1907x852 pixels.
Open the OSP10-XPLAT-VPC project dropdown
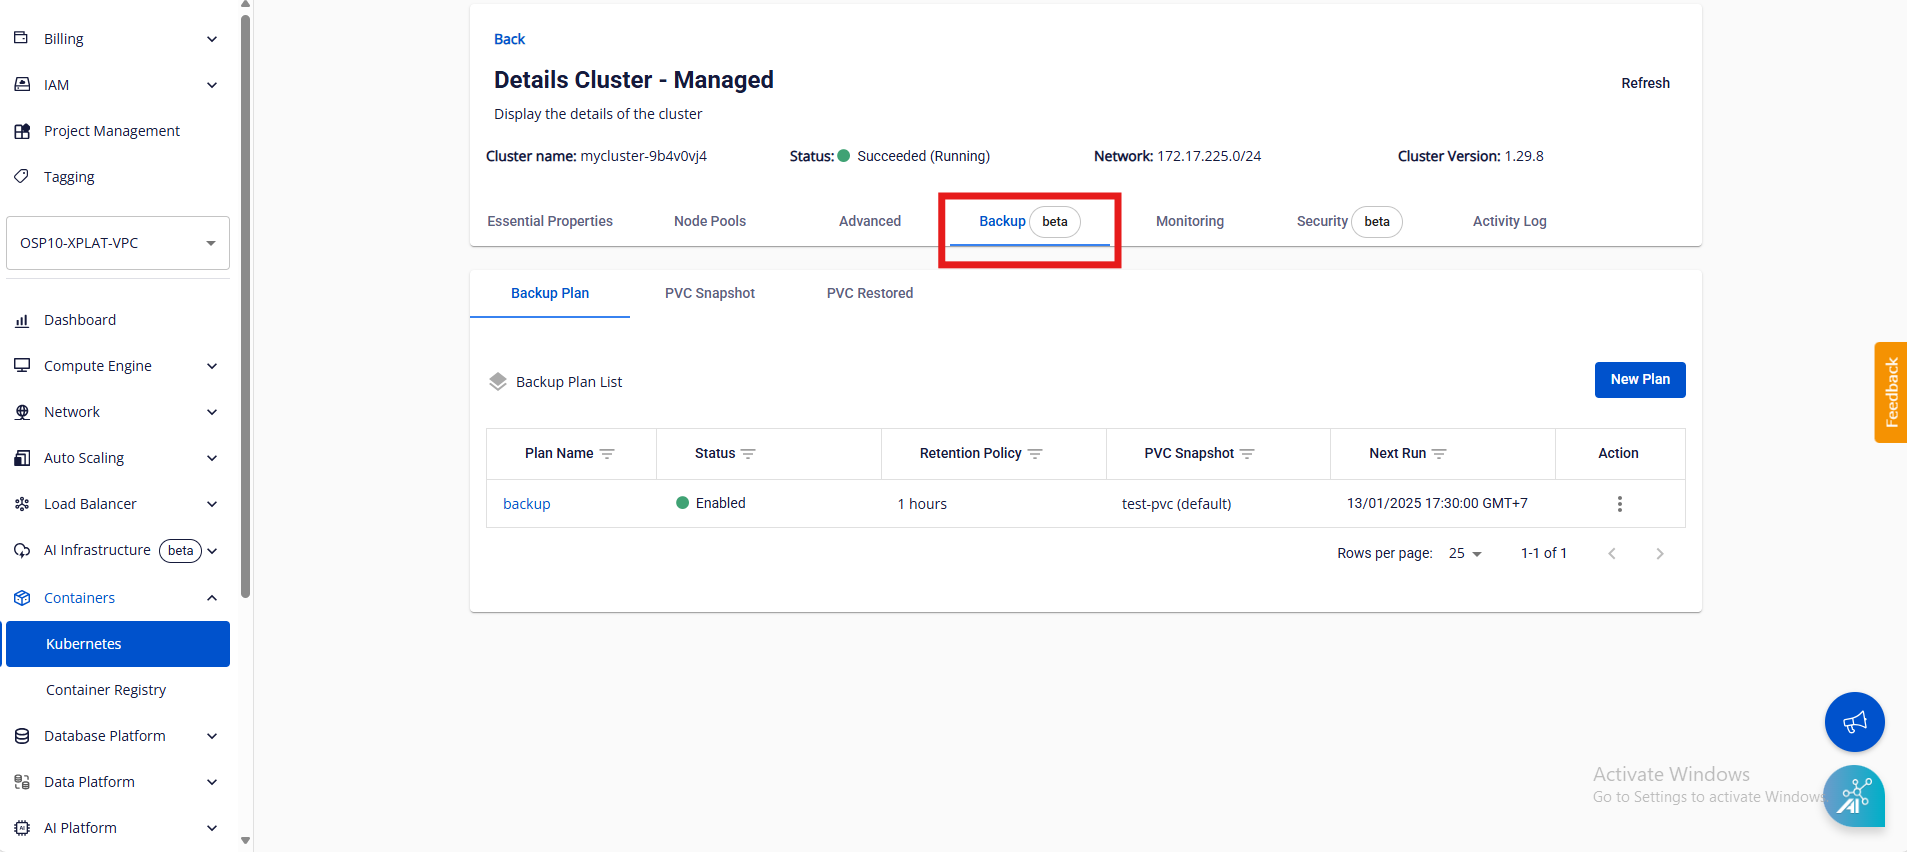click(118, 243)
